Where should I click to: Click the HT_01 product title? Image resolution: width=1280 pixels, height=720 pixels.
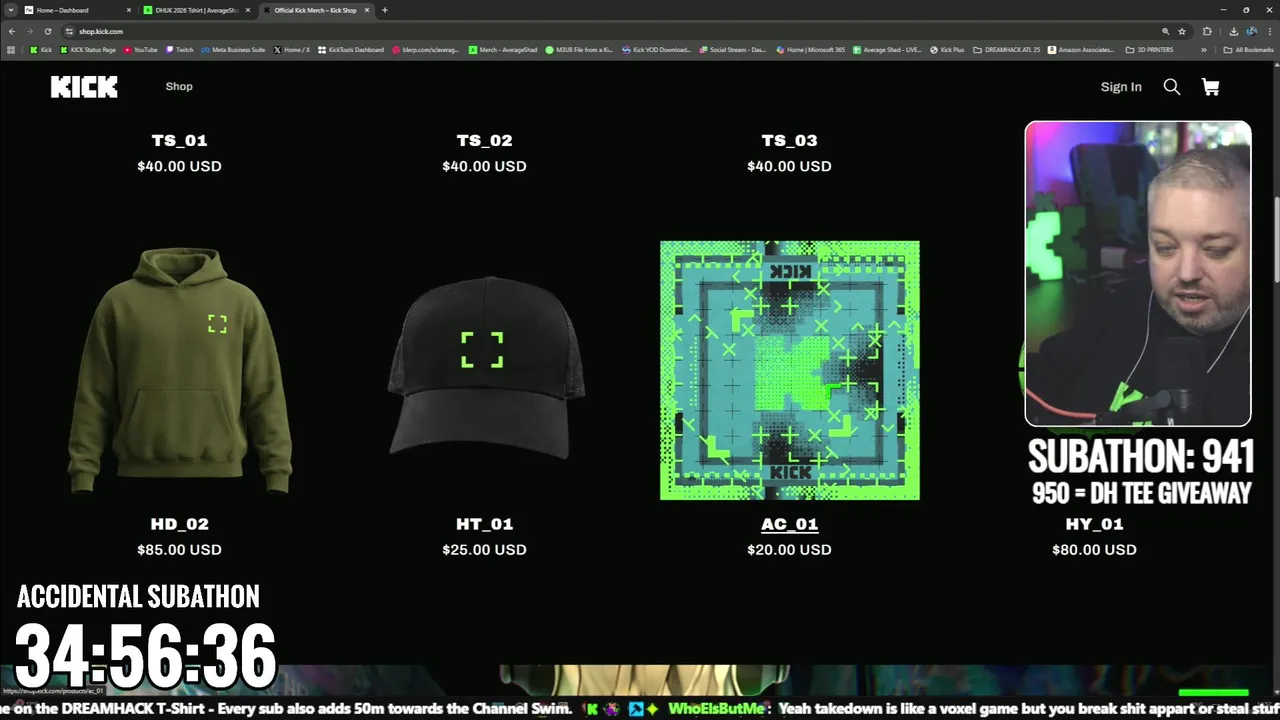[485, 524]
